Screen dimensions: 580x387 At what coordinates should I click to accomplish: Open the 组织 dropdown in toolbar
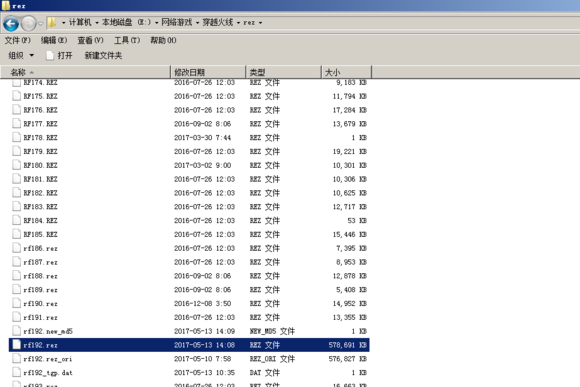(x=21, y=55)
